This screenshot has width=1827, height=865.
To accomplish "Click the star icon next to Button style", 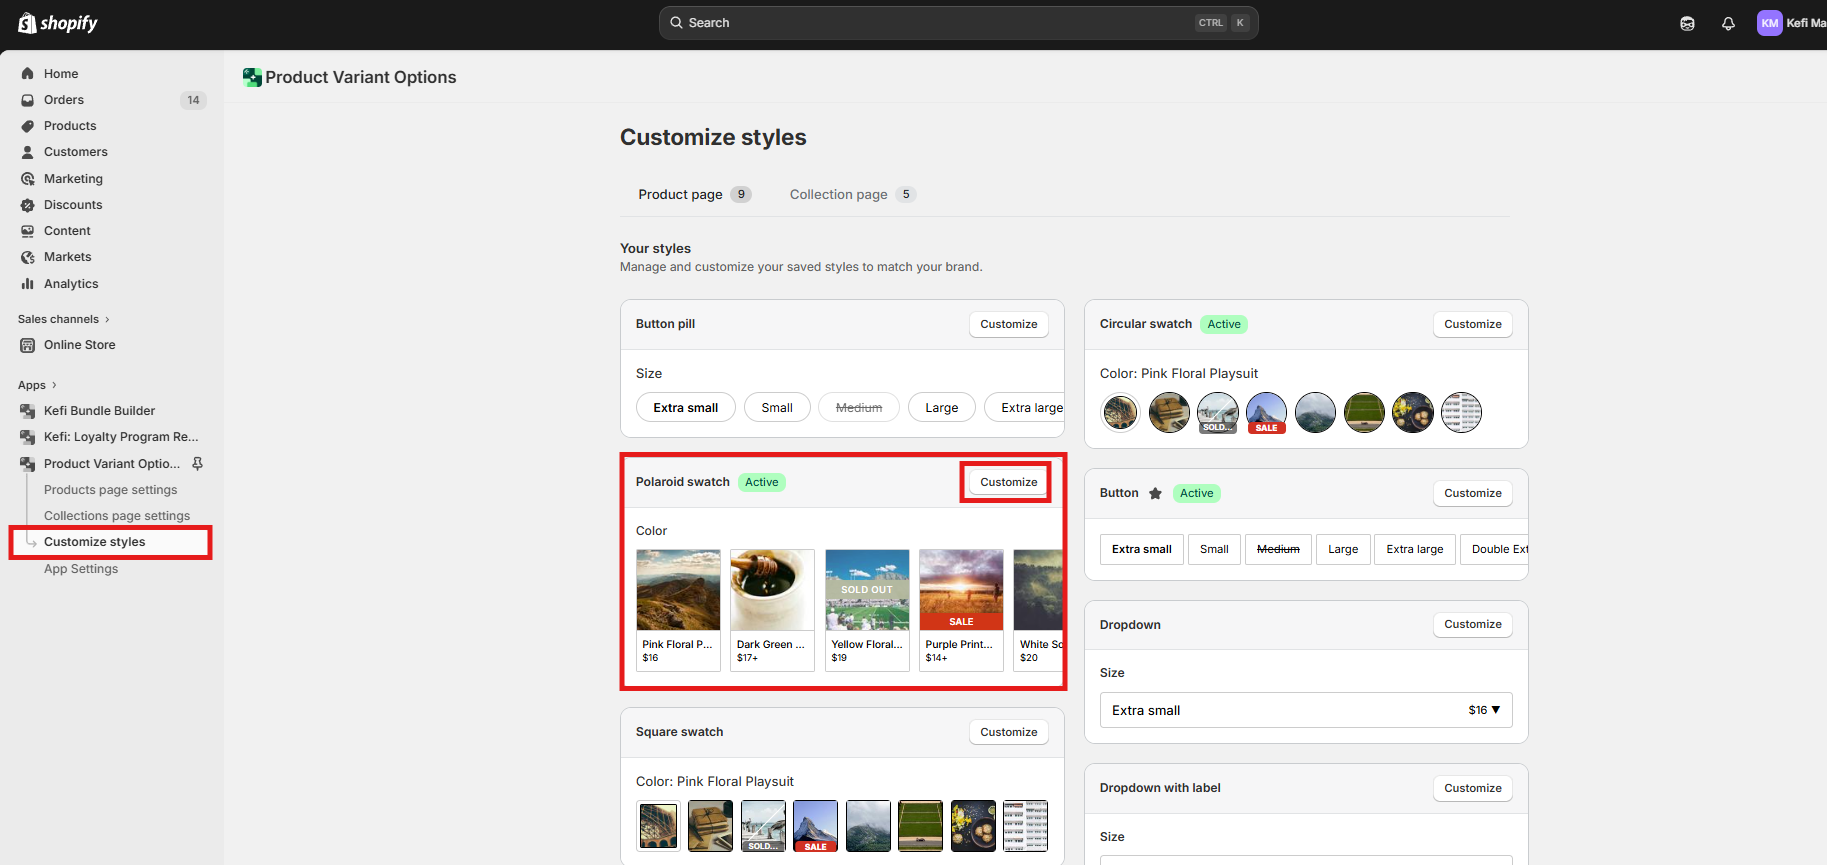I will (1155, 493).
